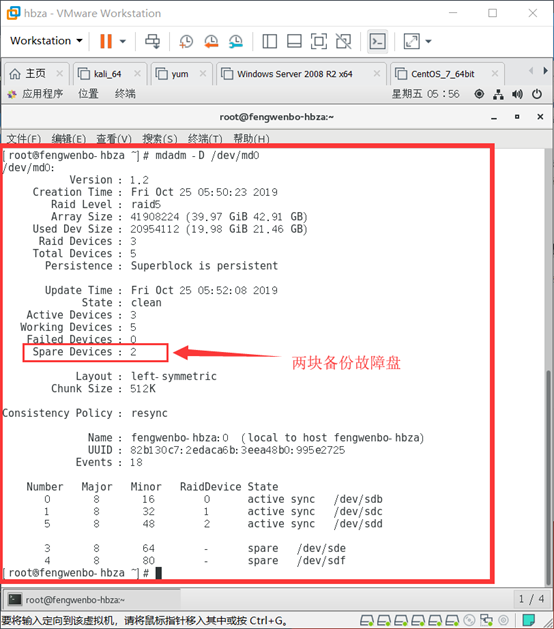The image size is (554, 629).
Task: Close the CentOS_7_64bit tab
Action: pos(495,73)
